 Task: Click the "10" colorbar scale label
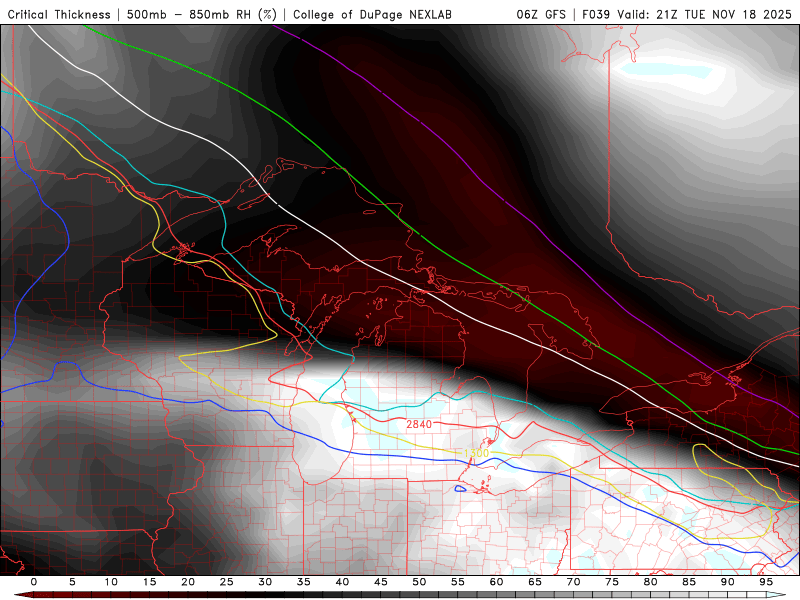coord(111,582)
